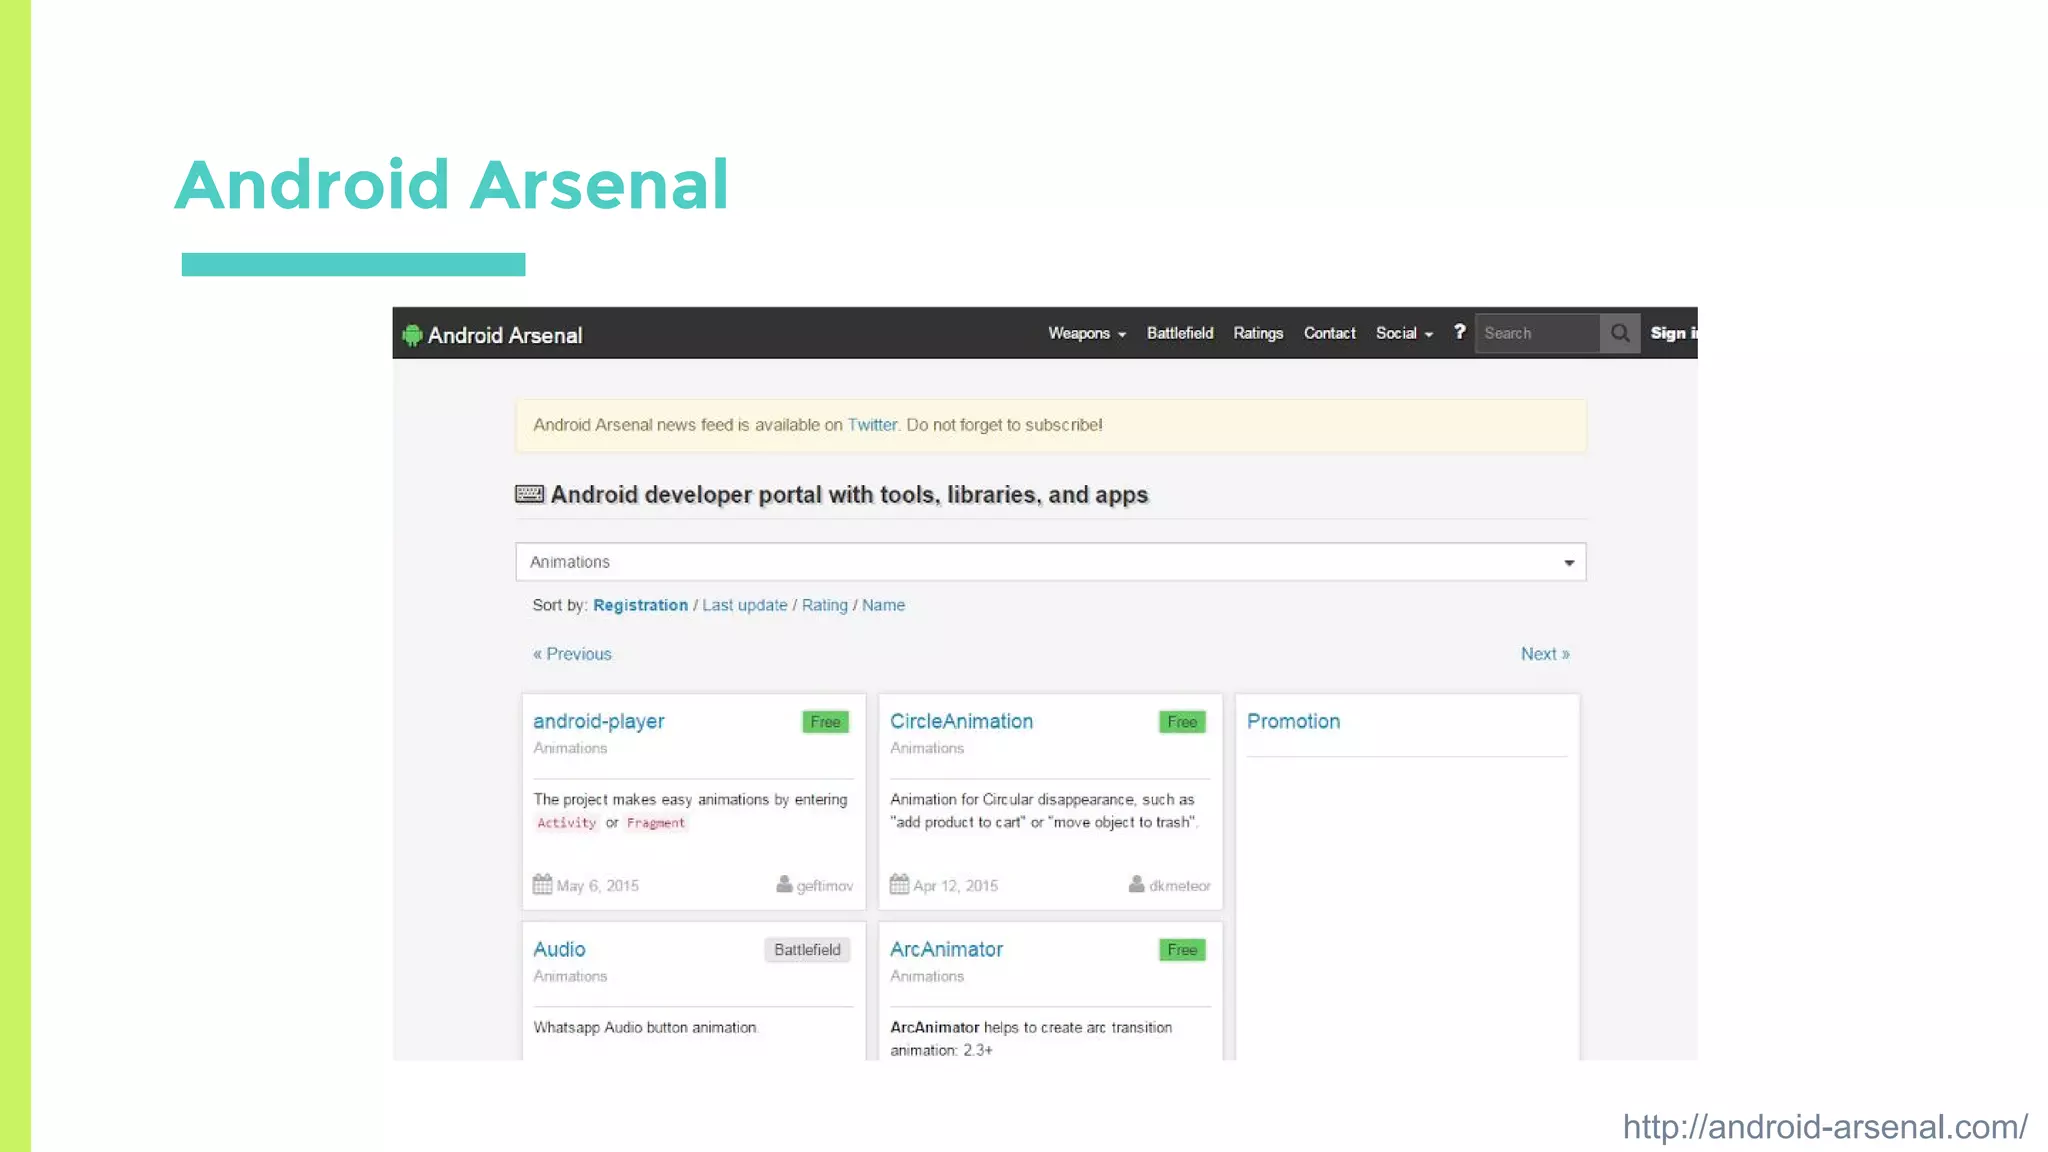This screenshot has width=2048, height=1152.
Task: Sort by Last update
Action: tap(745, 605)
